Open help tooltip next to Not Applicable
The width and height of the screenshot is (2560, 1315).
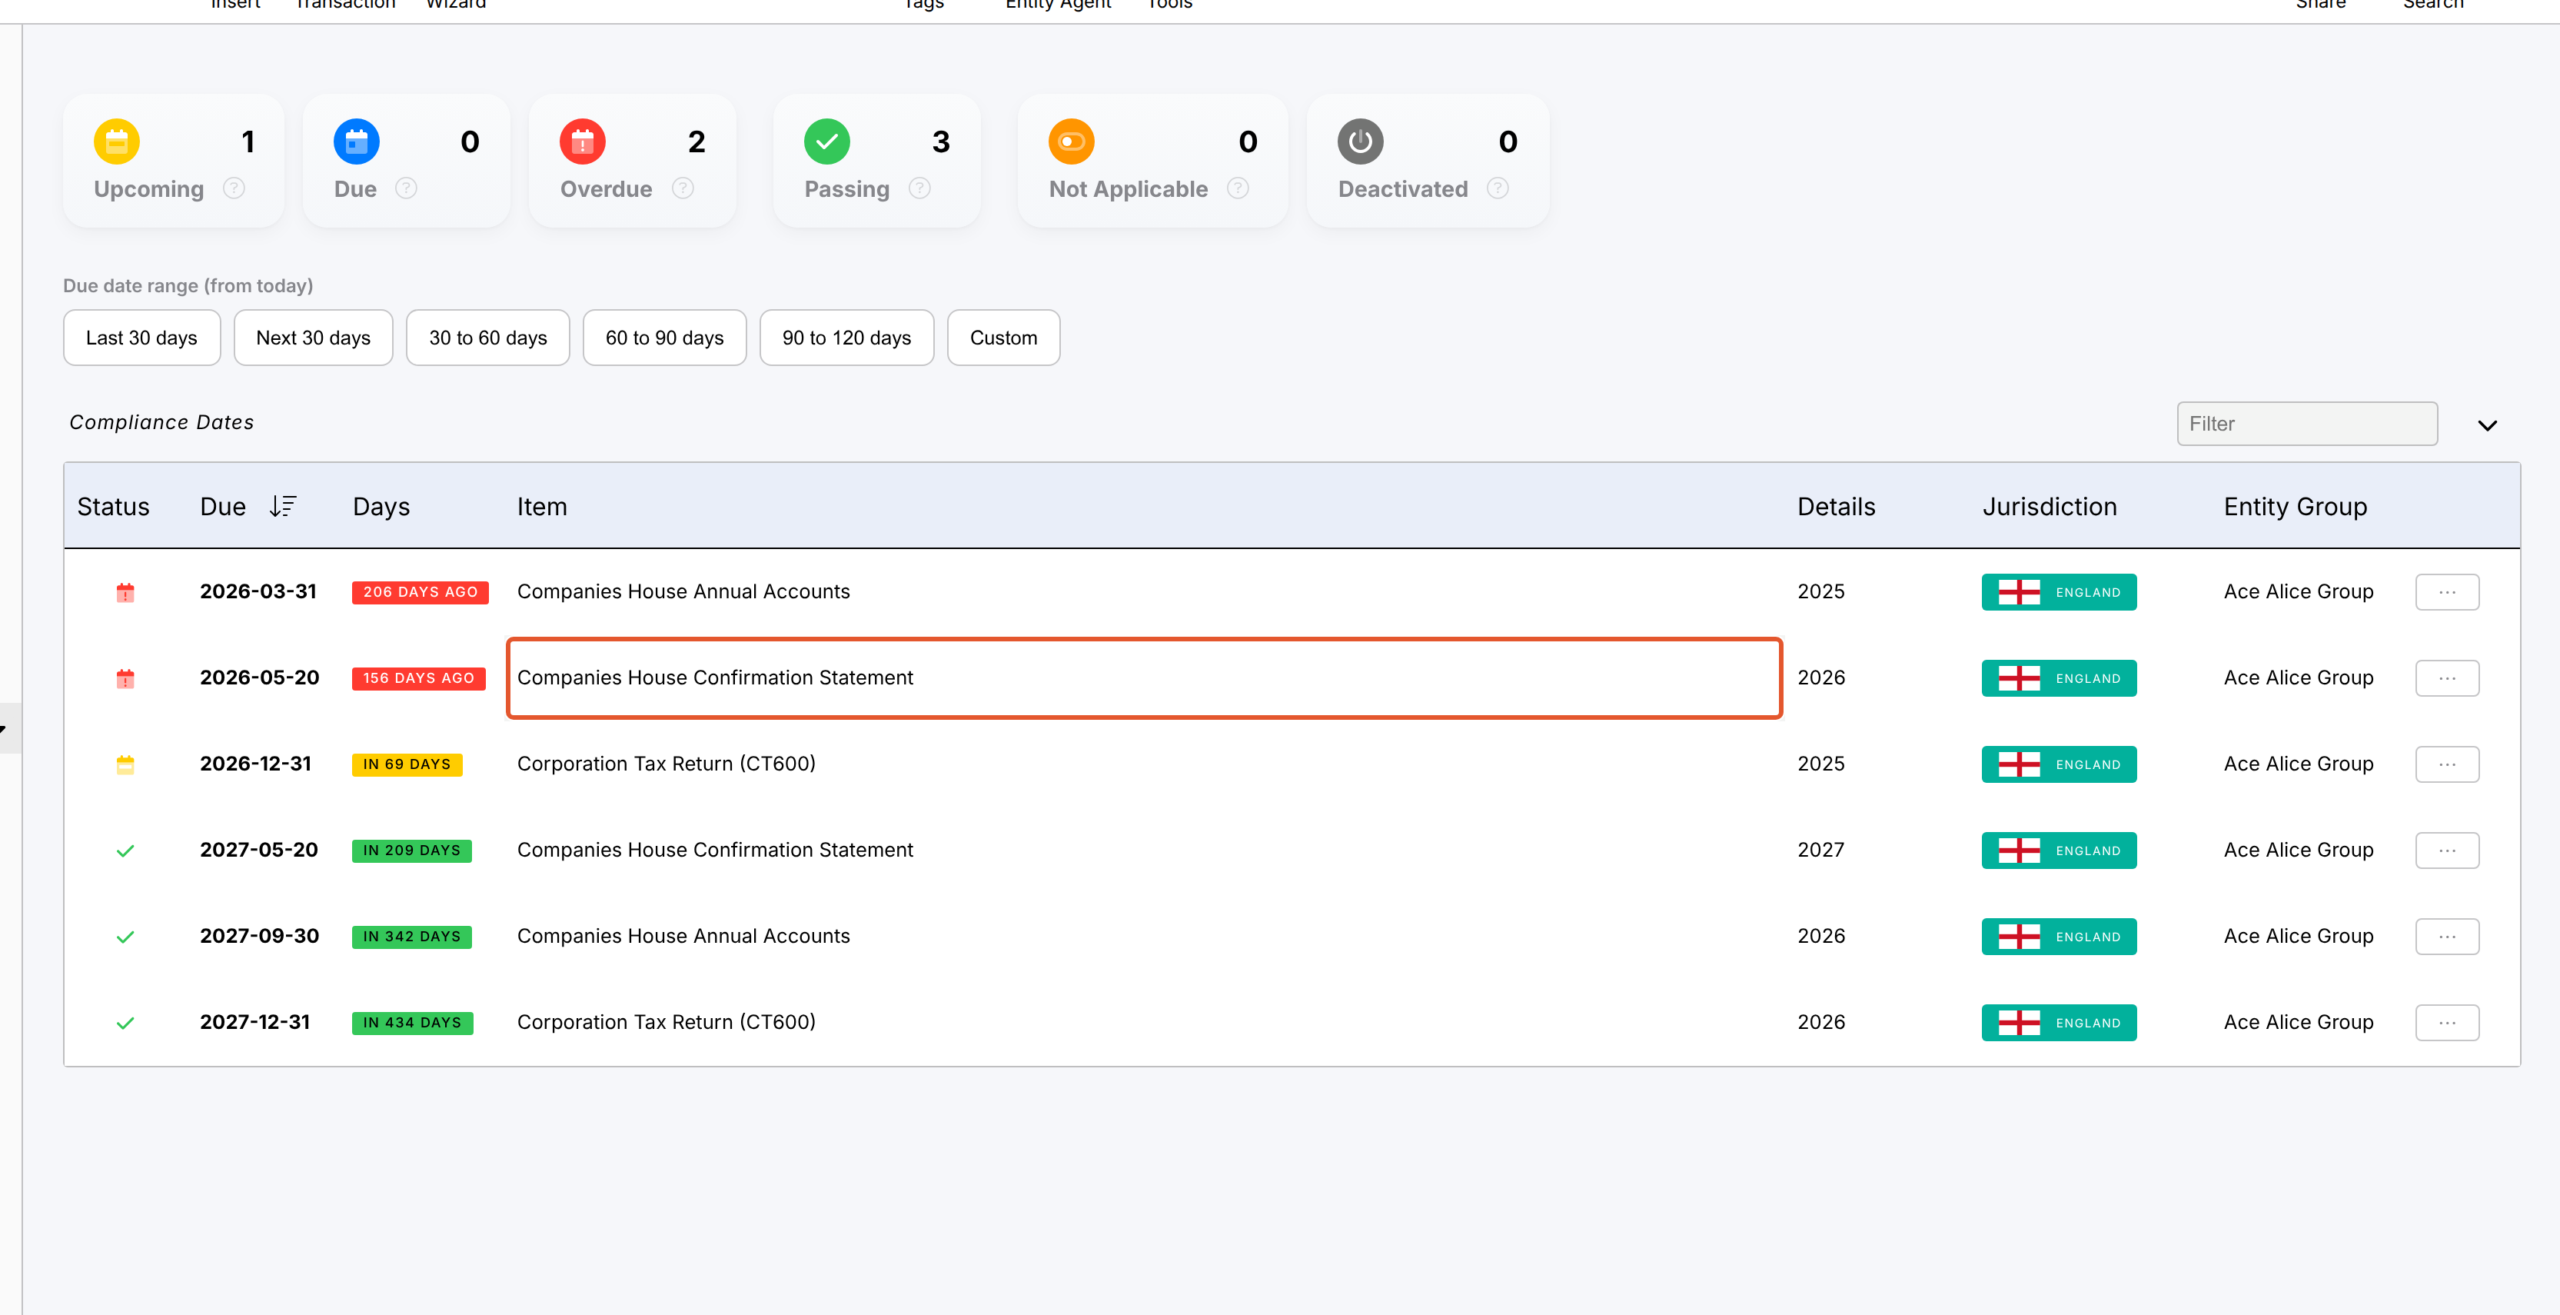click(1238, 188)
